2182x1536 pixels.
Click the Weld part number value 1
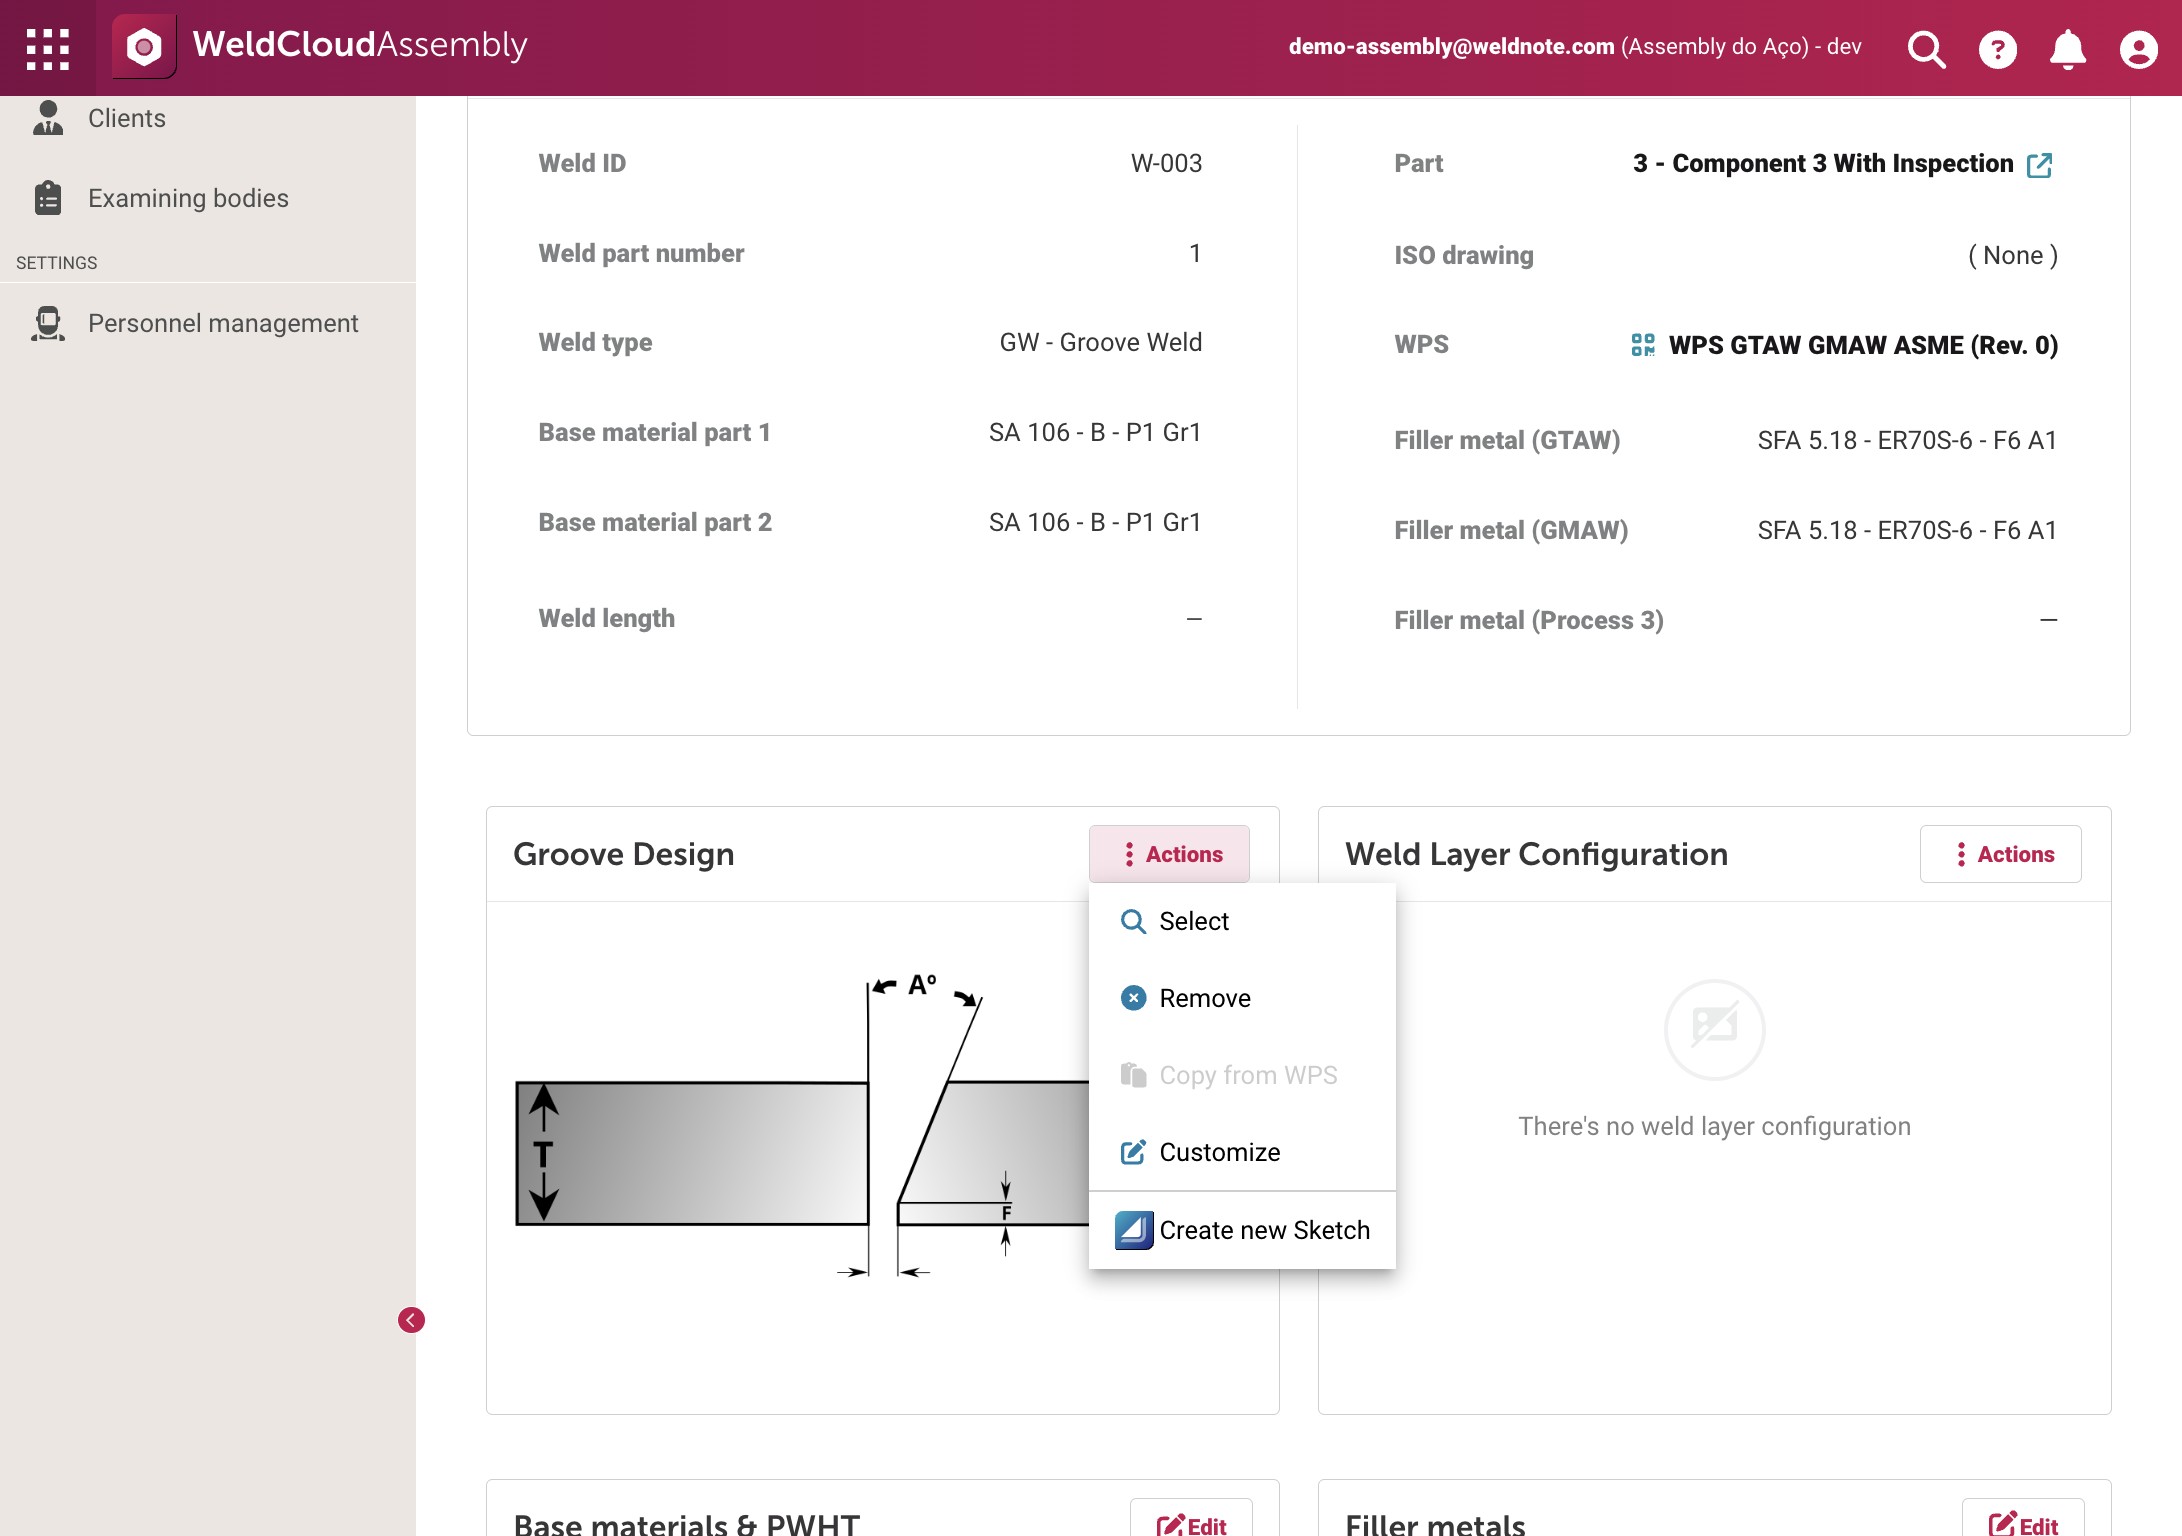point(1194,253)
